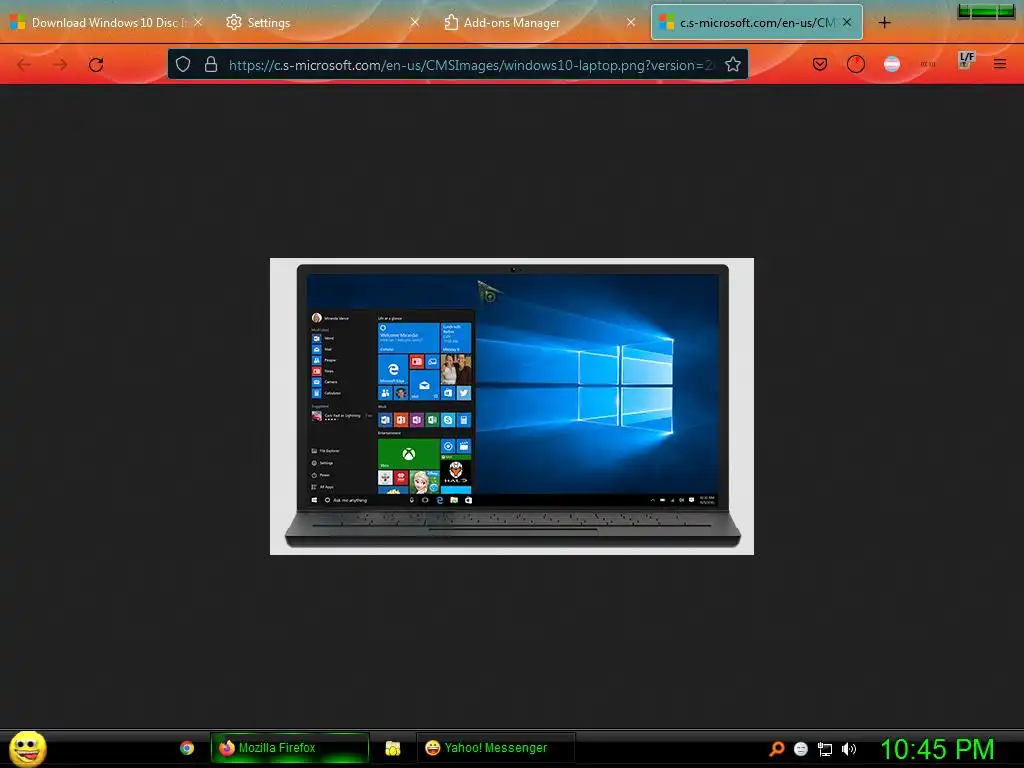This screenshot has height=768, width=1024.
Task: Close the Add-ons Manager tab
Action: 631,22
